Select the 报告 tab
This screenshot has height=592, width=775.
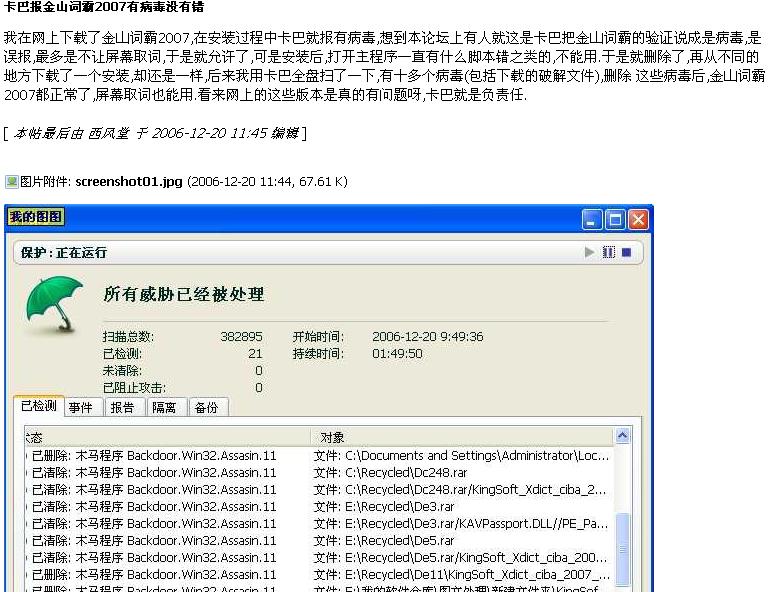point(122,408)
